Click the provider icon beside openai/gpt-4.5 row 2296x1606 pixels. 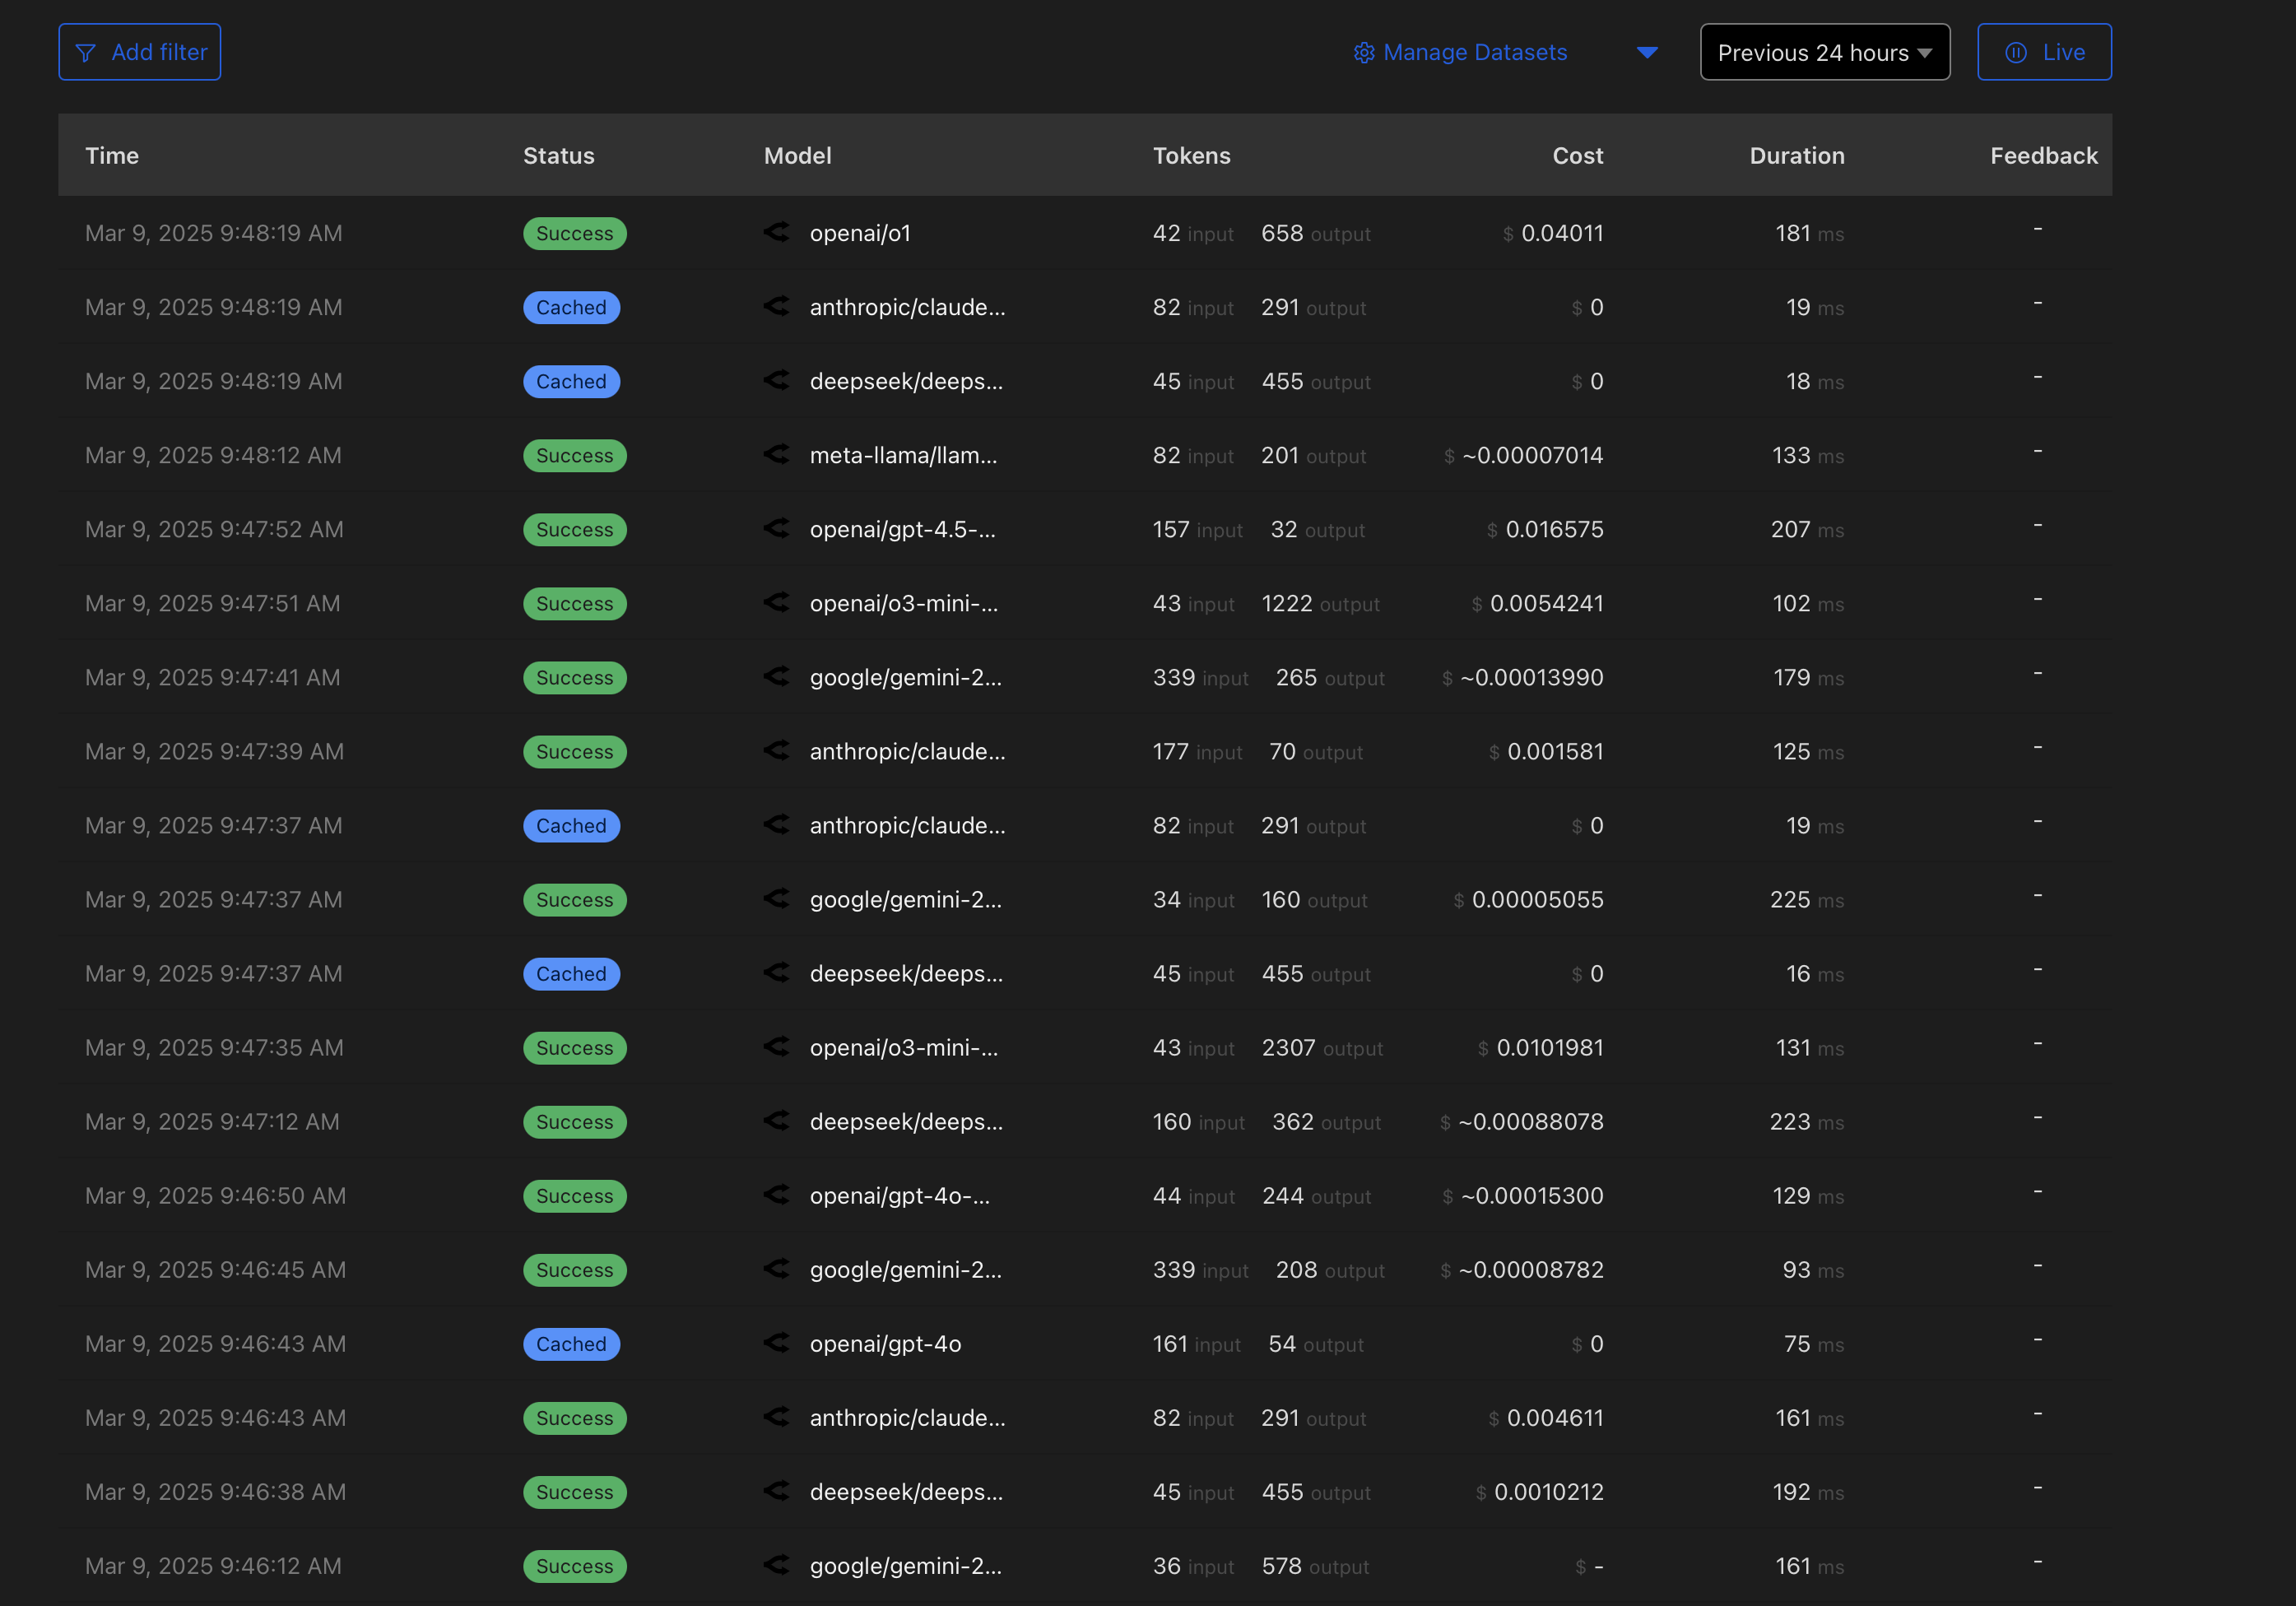(x=776, y=528)
